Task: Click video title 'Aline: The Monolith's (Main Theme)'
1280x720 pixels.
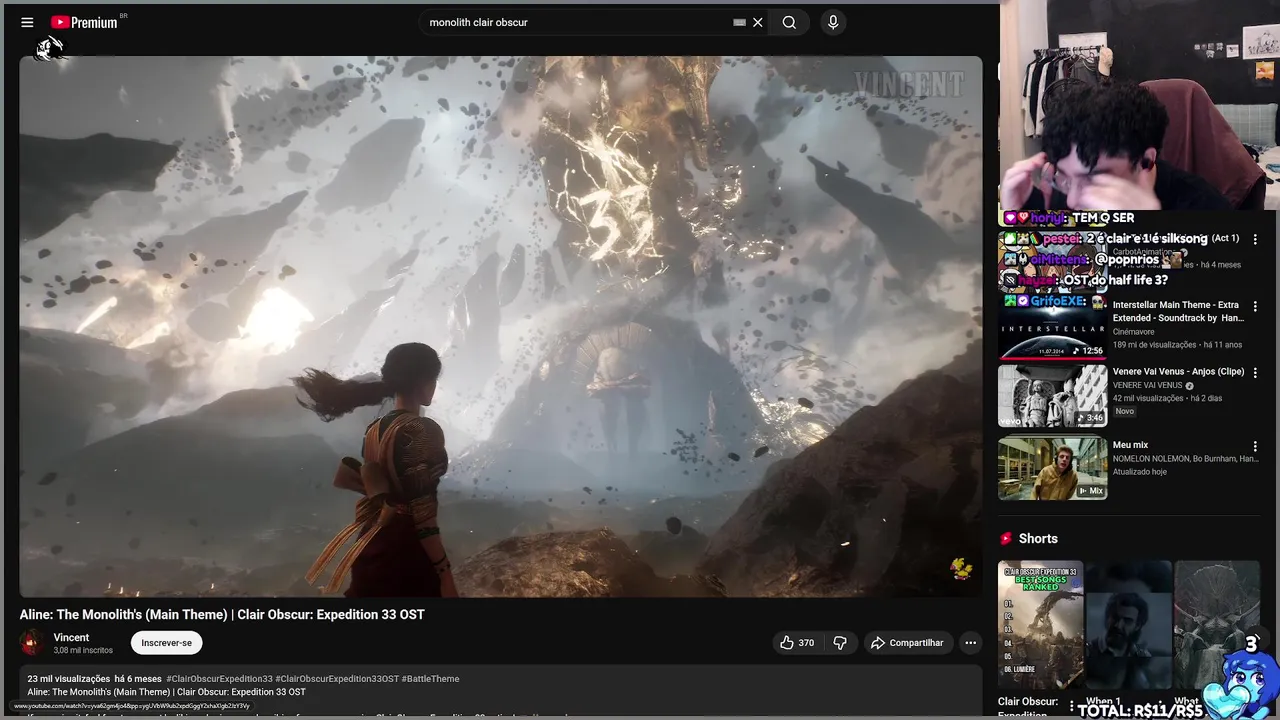Action: 222,614
